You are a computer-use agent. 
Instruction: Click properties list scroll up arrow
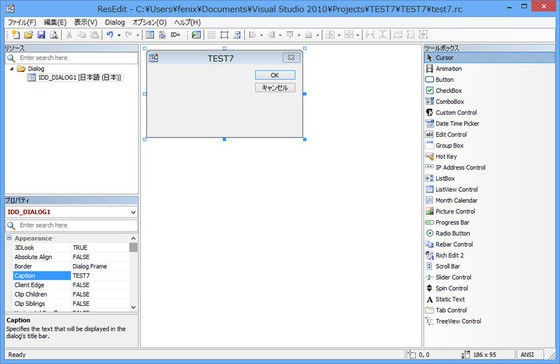[x=133, y=238]
